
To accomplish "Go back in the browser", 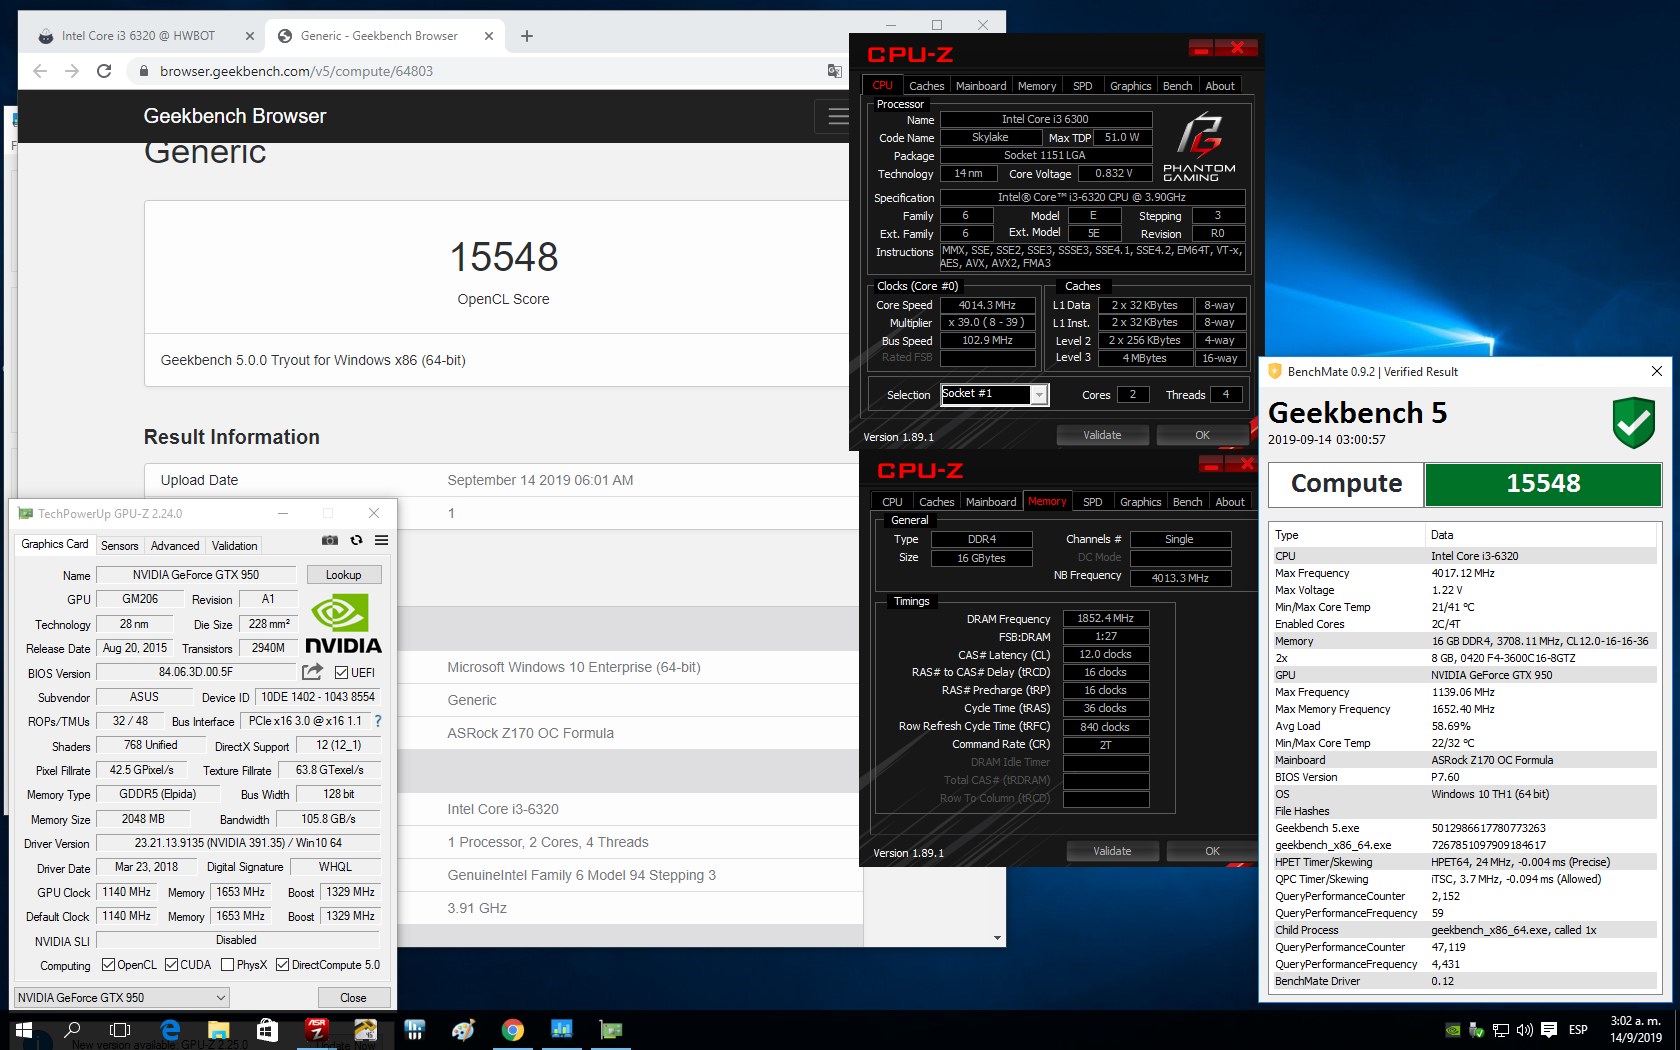I will click(x=40, y=71).
